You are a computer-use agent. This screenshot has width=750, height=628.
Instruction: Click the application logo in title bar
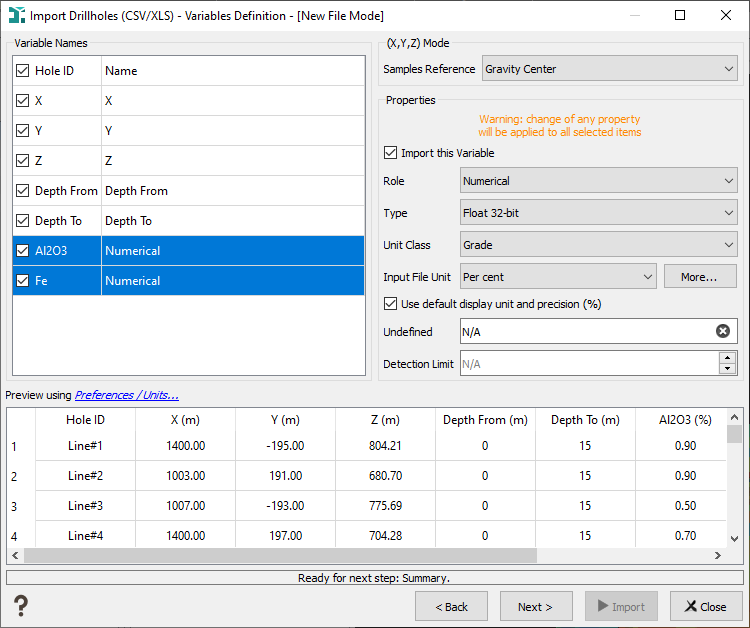click(x=17, y=15)
